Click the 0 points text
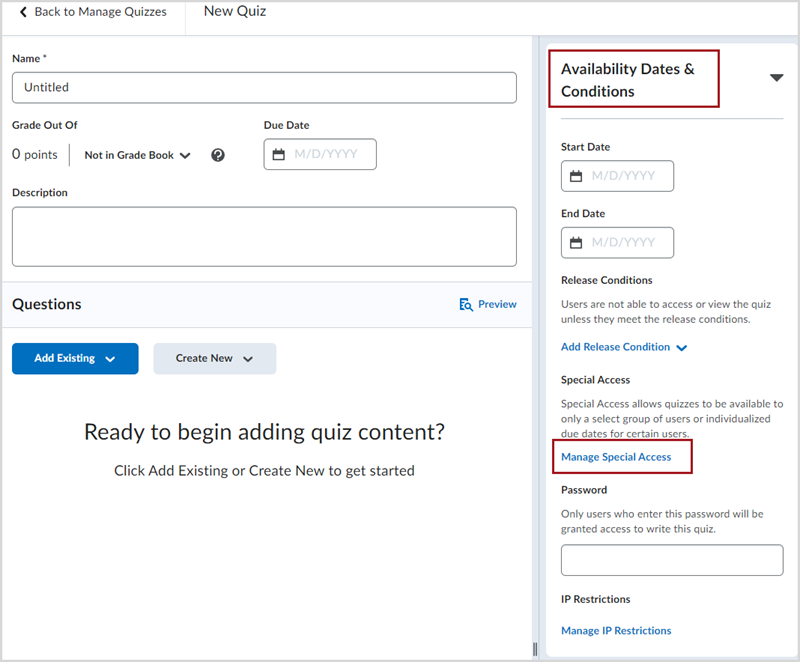800x662 pixels. [x=35, y=155]
